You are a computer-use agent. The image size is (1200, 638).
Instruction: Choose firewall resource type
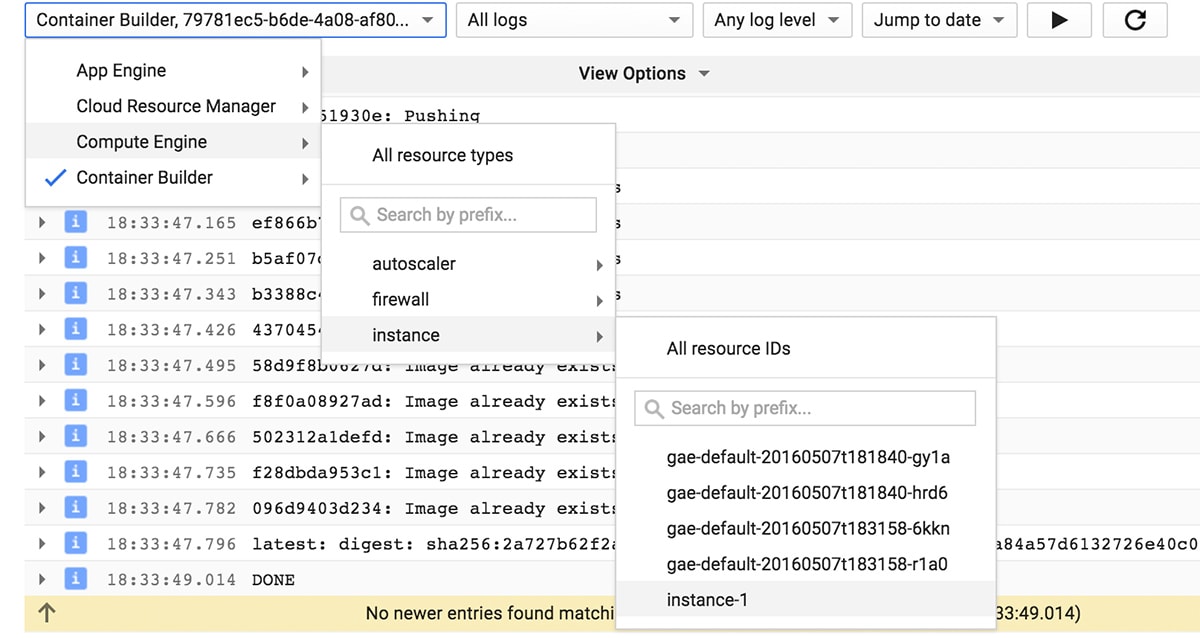[x=468, y=299]
